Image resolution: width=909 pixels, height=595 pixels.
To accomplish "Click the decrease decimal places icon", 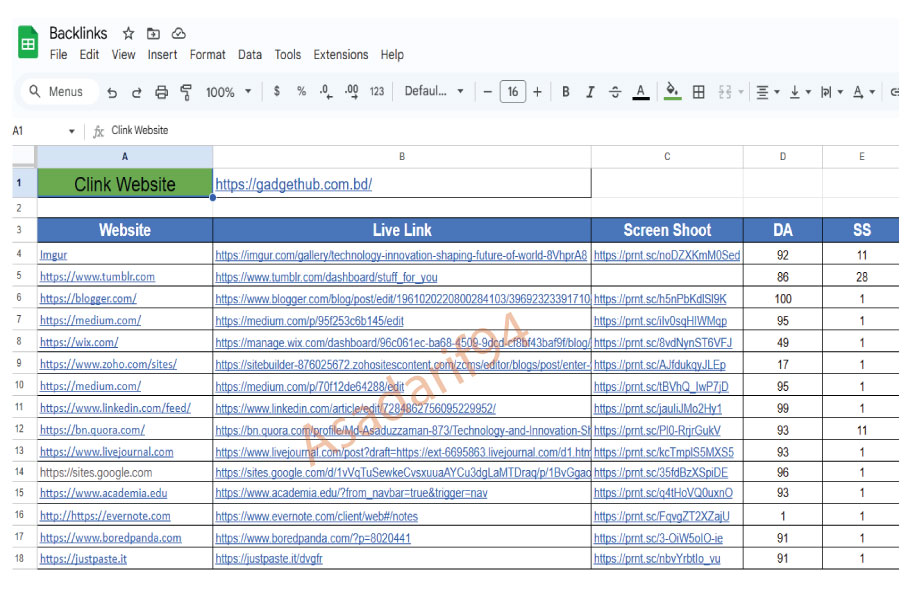I will pos(326,90).
